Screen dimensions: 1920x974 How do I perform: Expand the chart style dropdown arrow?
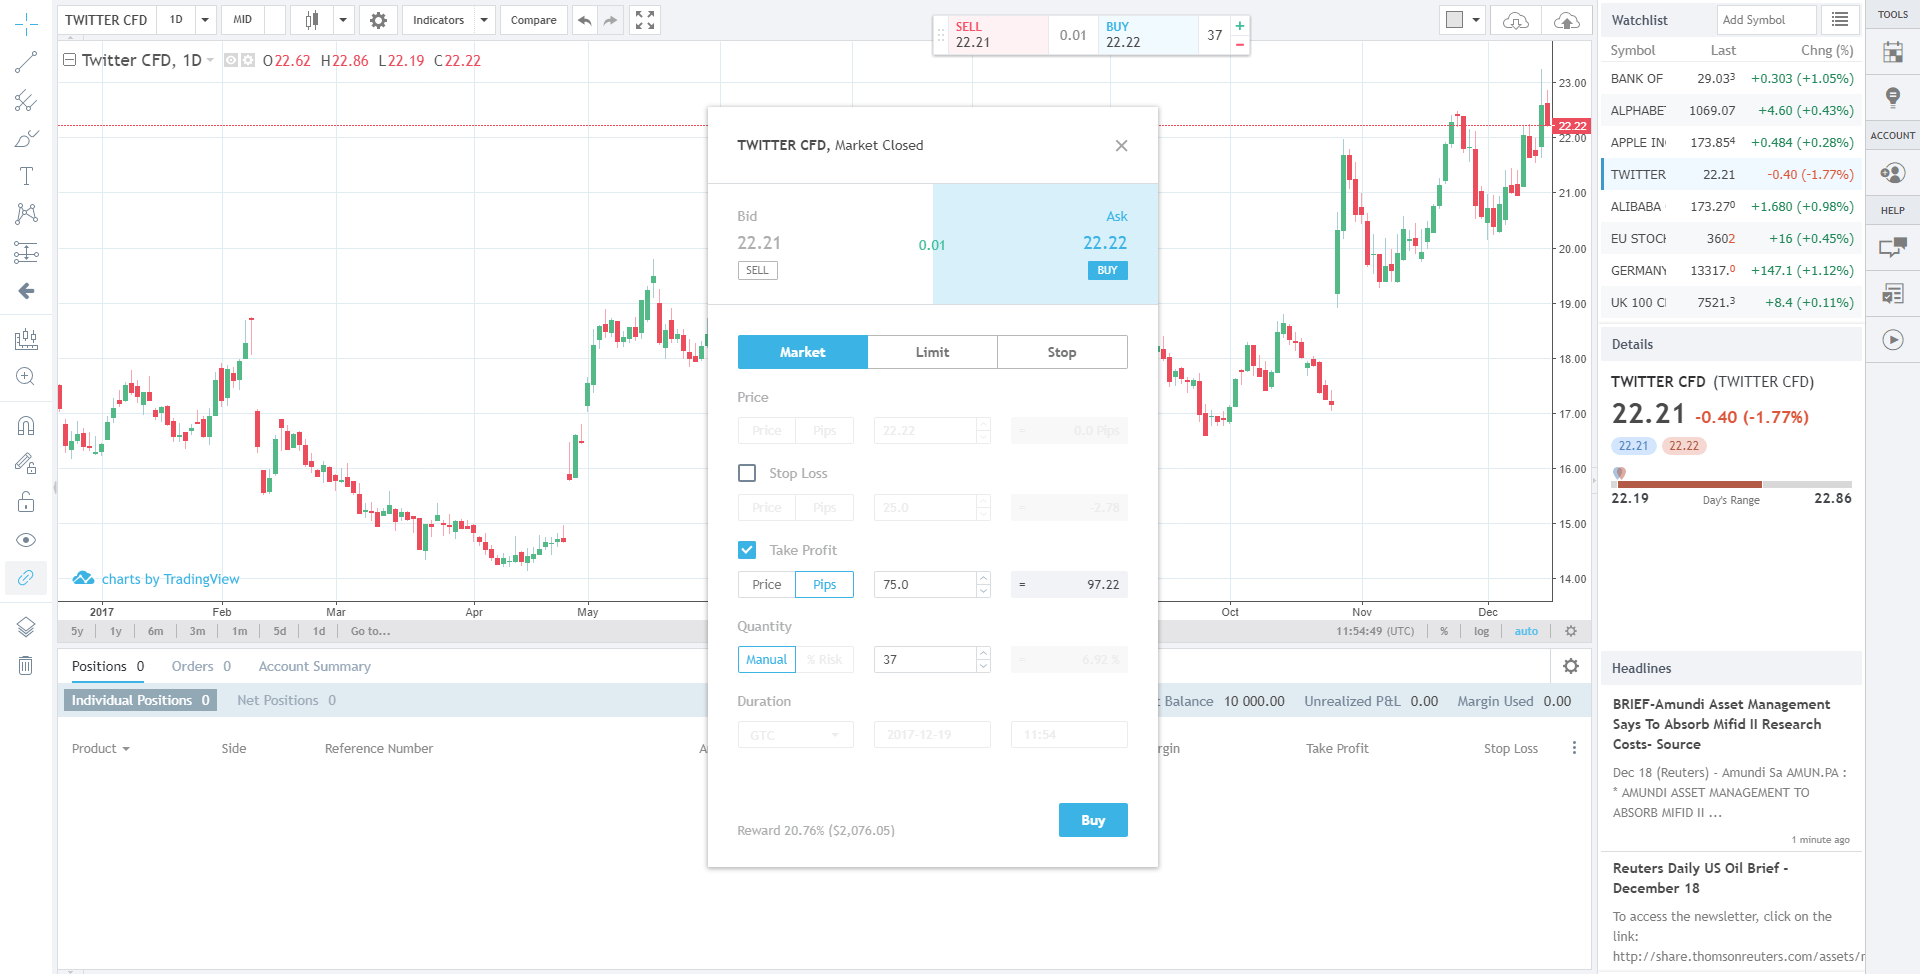[x=343, y=20]
